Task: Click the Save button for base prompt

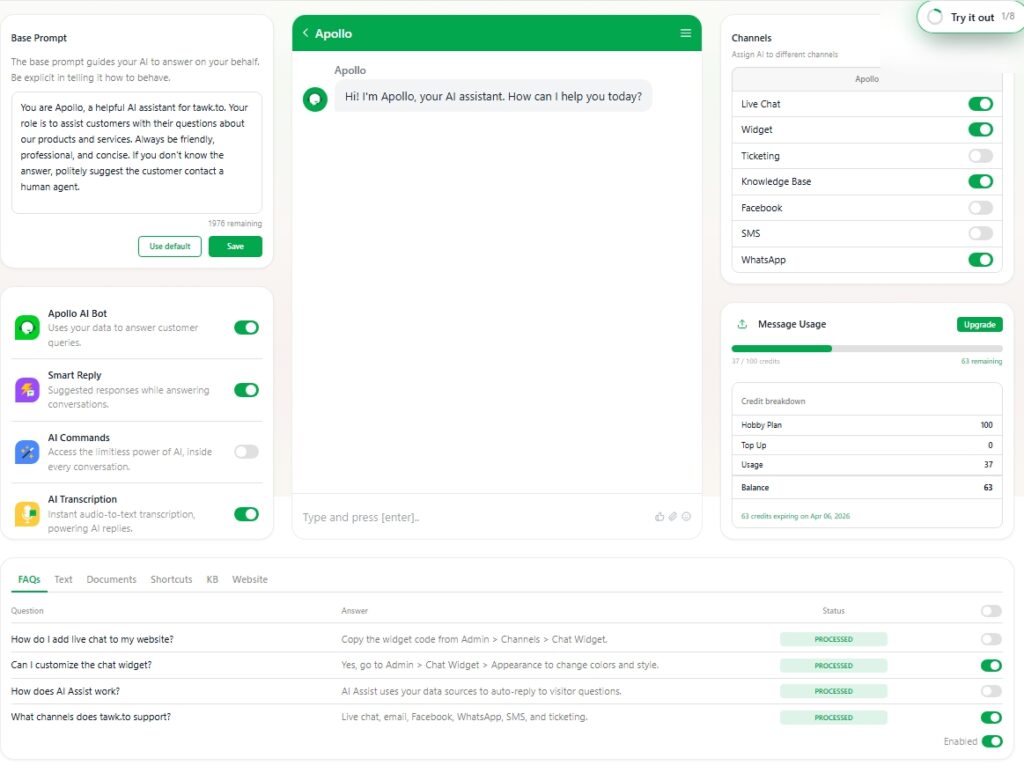Action: pyautogui.click(x=235, y=246)
